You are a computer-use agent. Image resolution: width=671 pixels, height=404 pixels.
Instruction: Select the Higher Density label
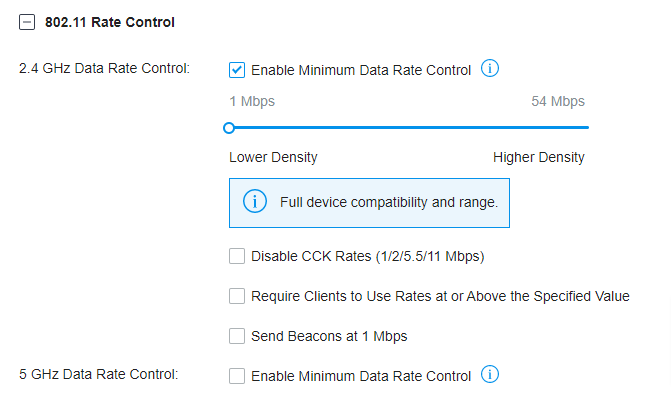[x=538, y=157]
